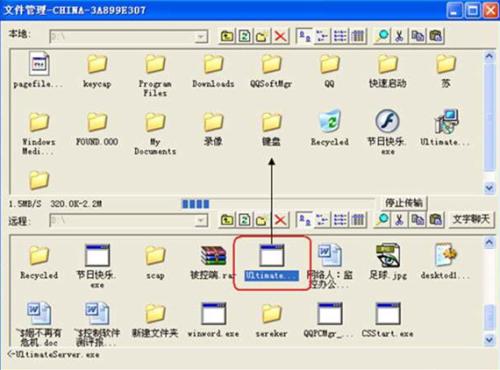
Task: Click scissors cut icon in remote toolbar
Action: click(x=400, y=220)
